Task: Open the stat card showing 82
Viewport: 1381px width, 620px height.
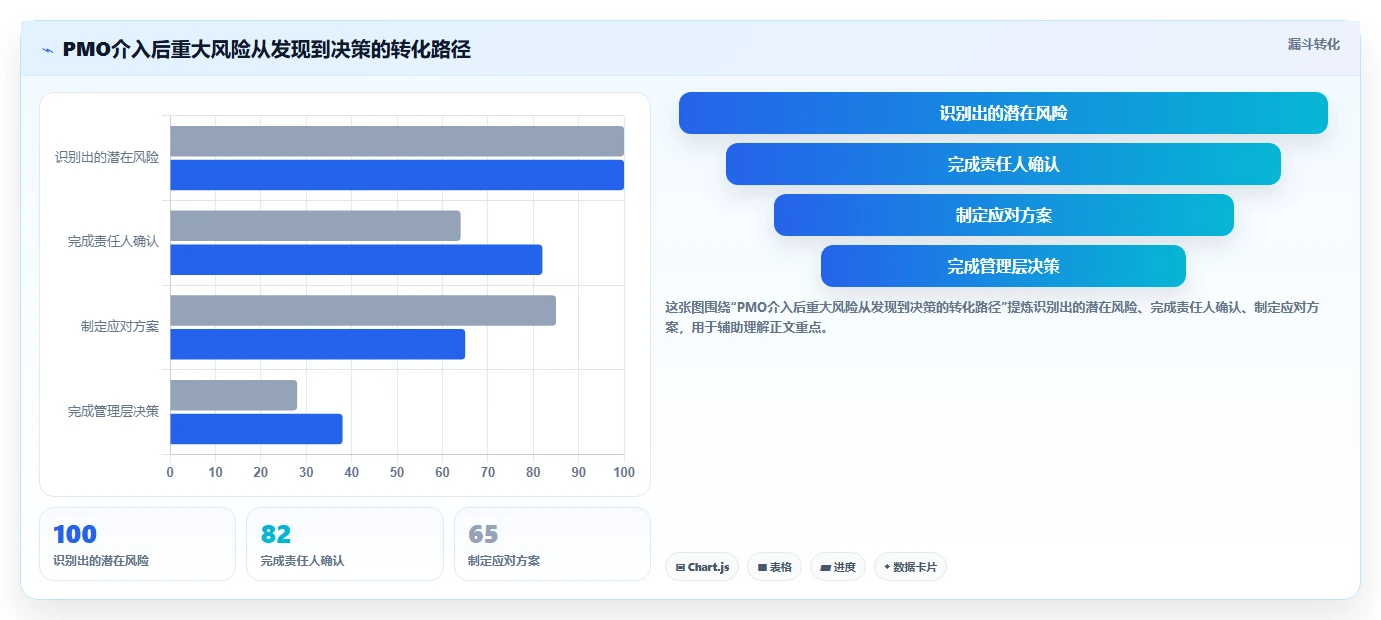Action: tap(345, 544)
